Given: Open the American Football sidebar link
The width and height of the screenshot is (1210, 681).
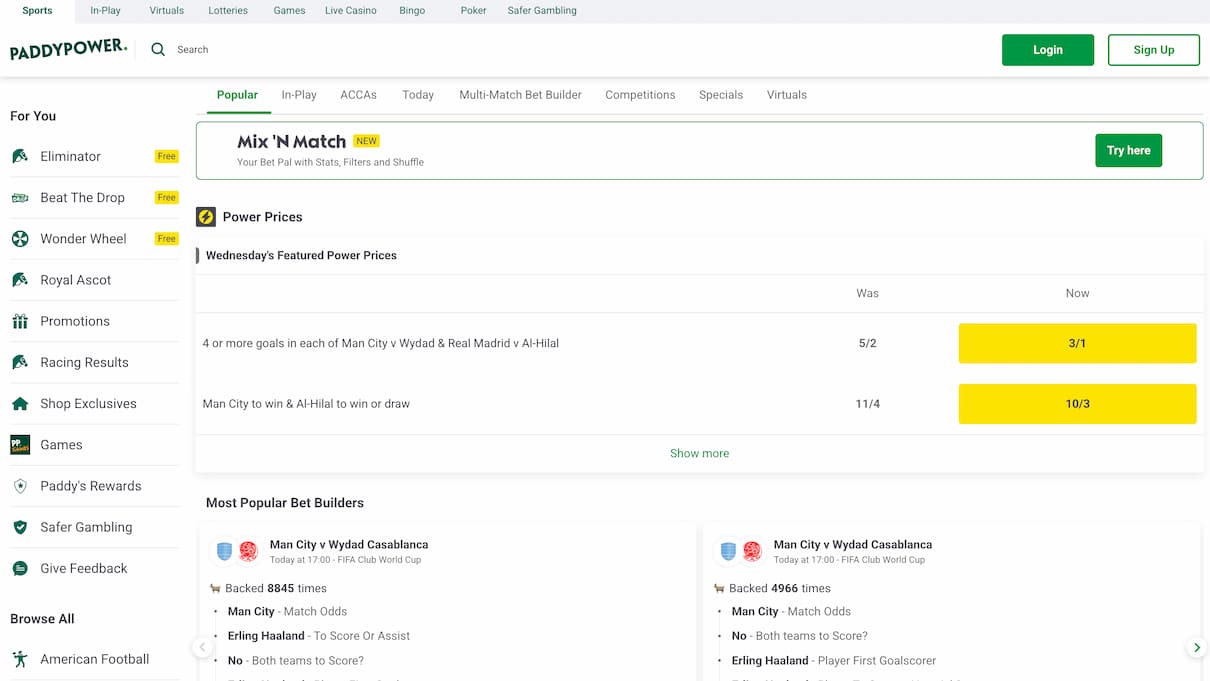Looking at the screenshot, I should (x=94, y=659).
